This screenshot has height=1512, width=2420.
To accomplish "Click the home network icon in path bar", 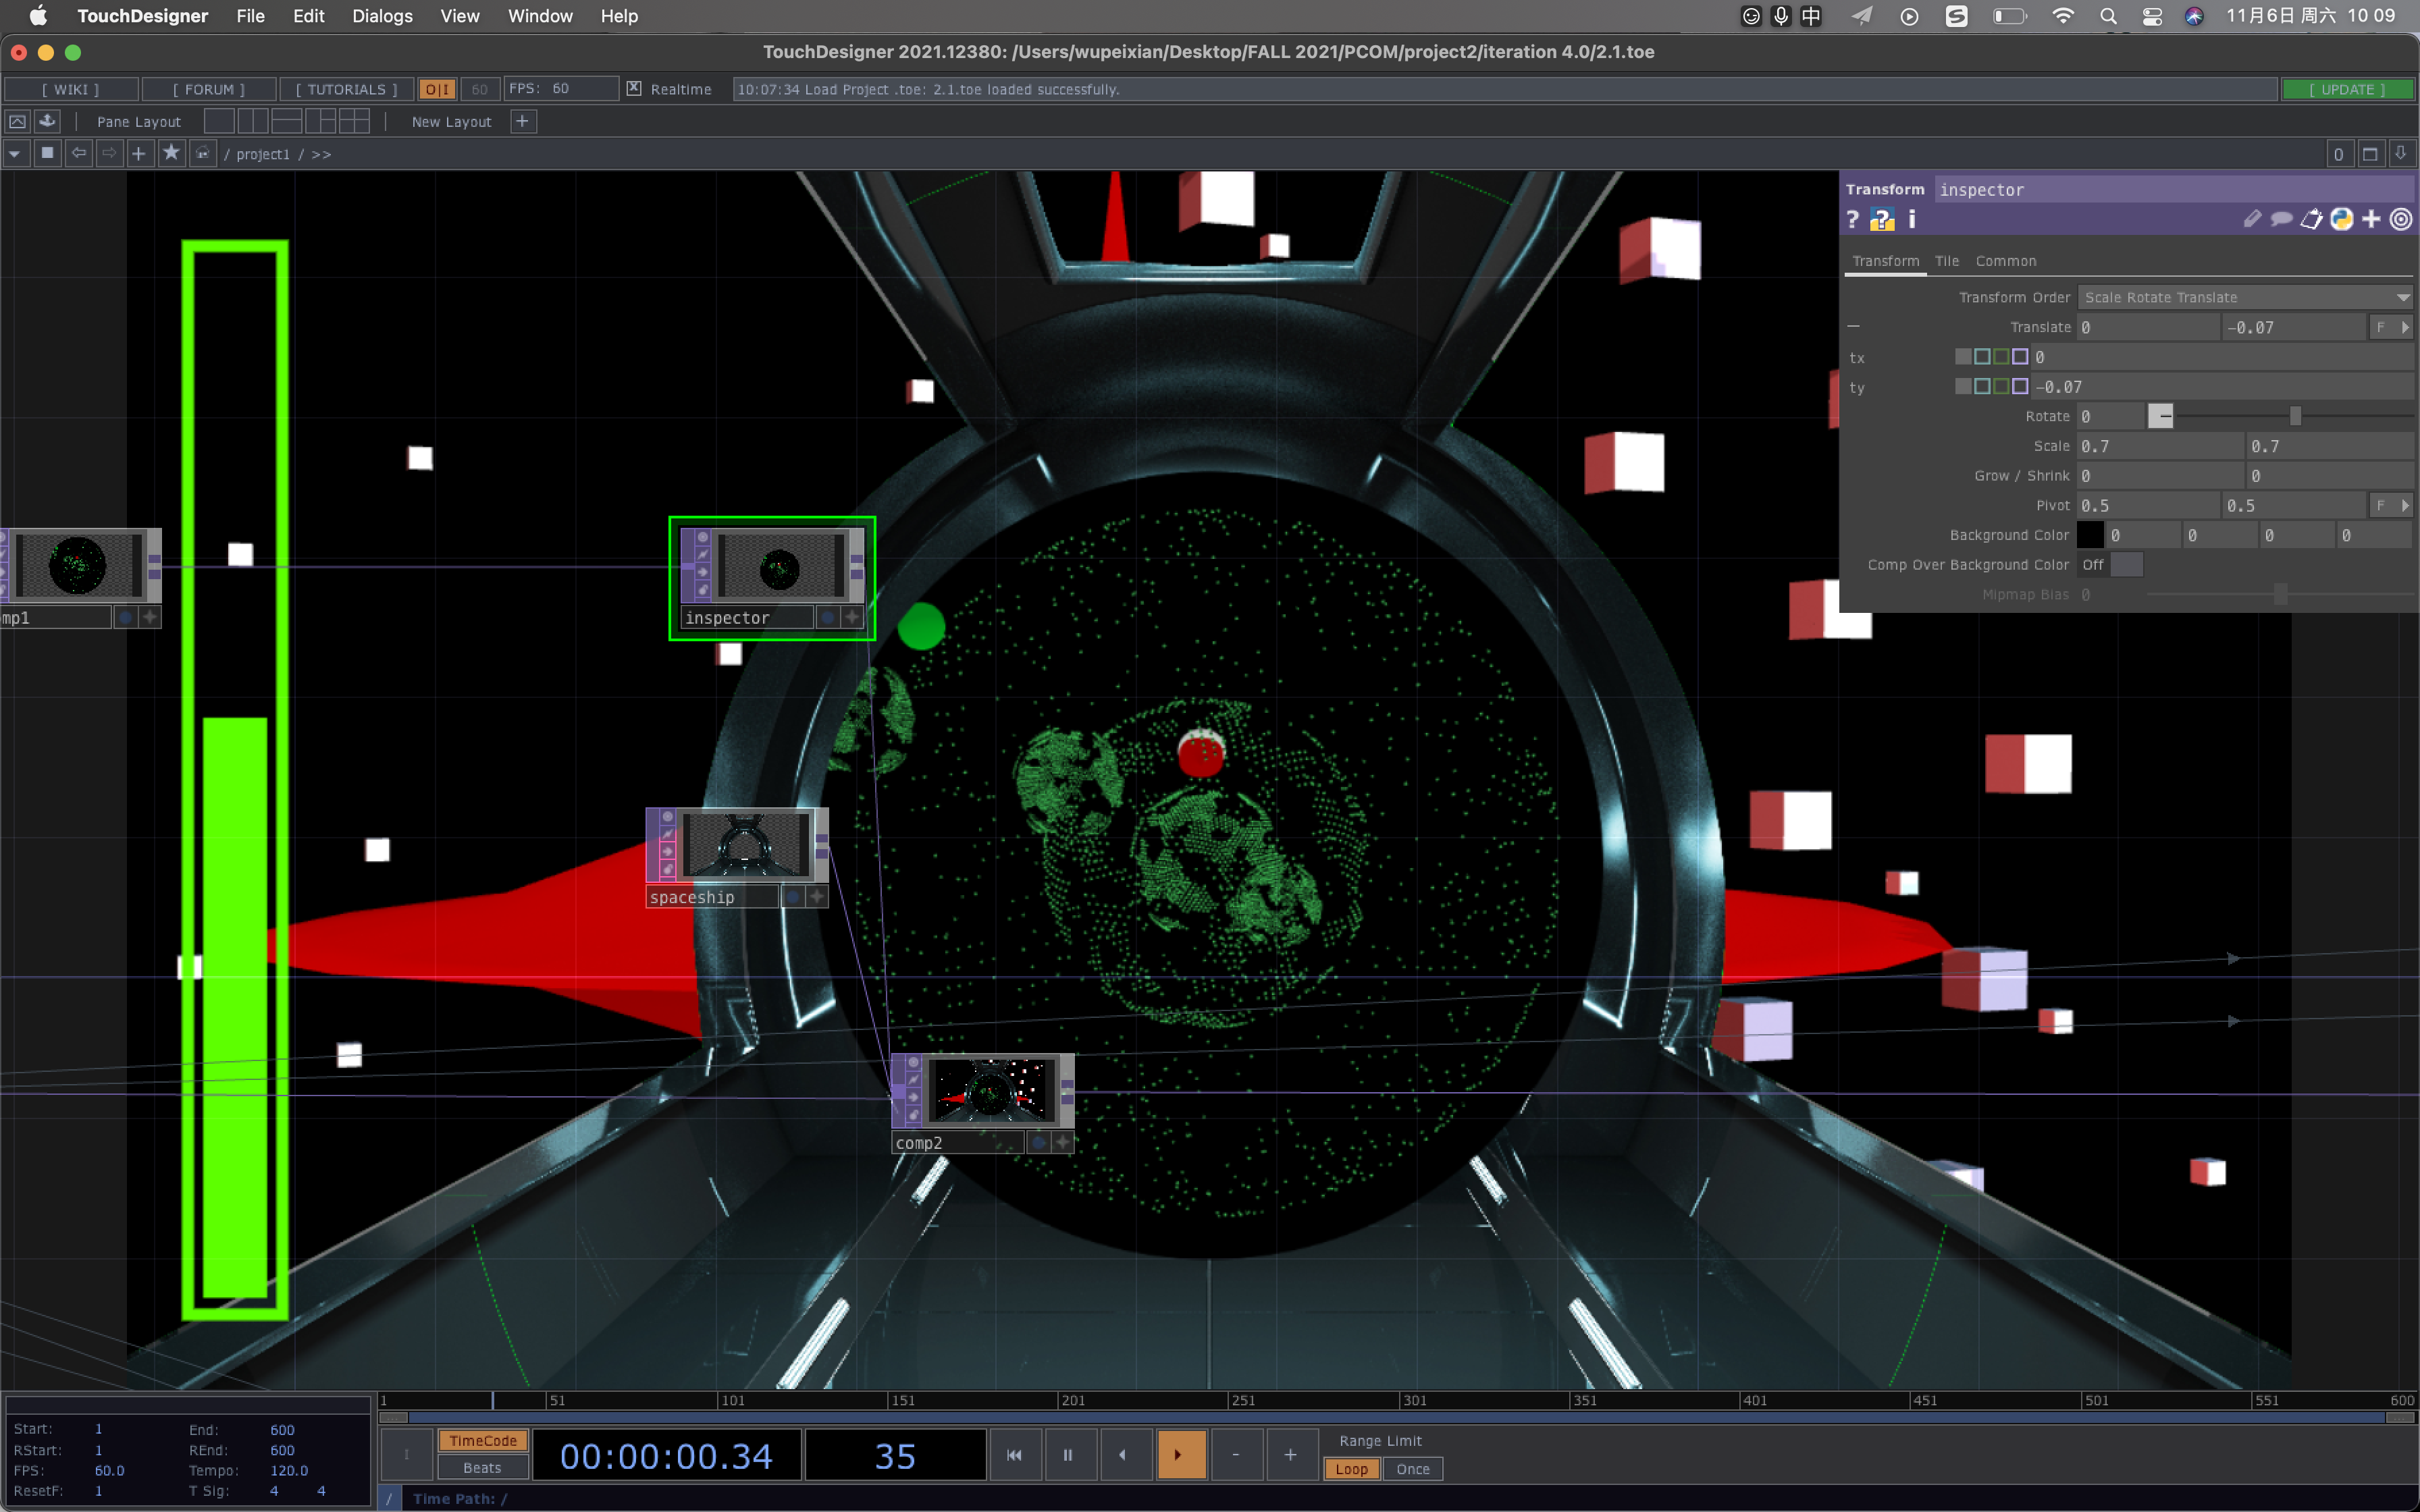I will [203, 153].
